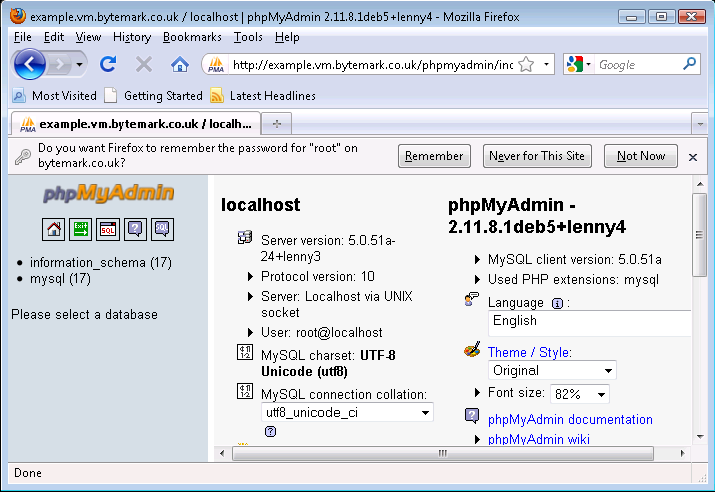
Task: Click the browser Forward arrow
Action: [60, 64]
